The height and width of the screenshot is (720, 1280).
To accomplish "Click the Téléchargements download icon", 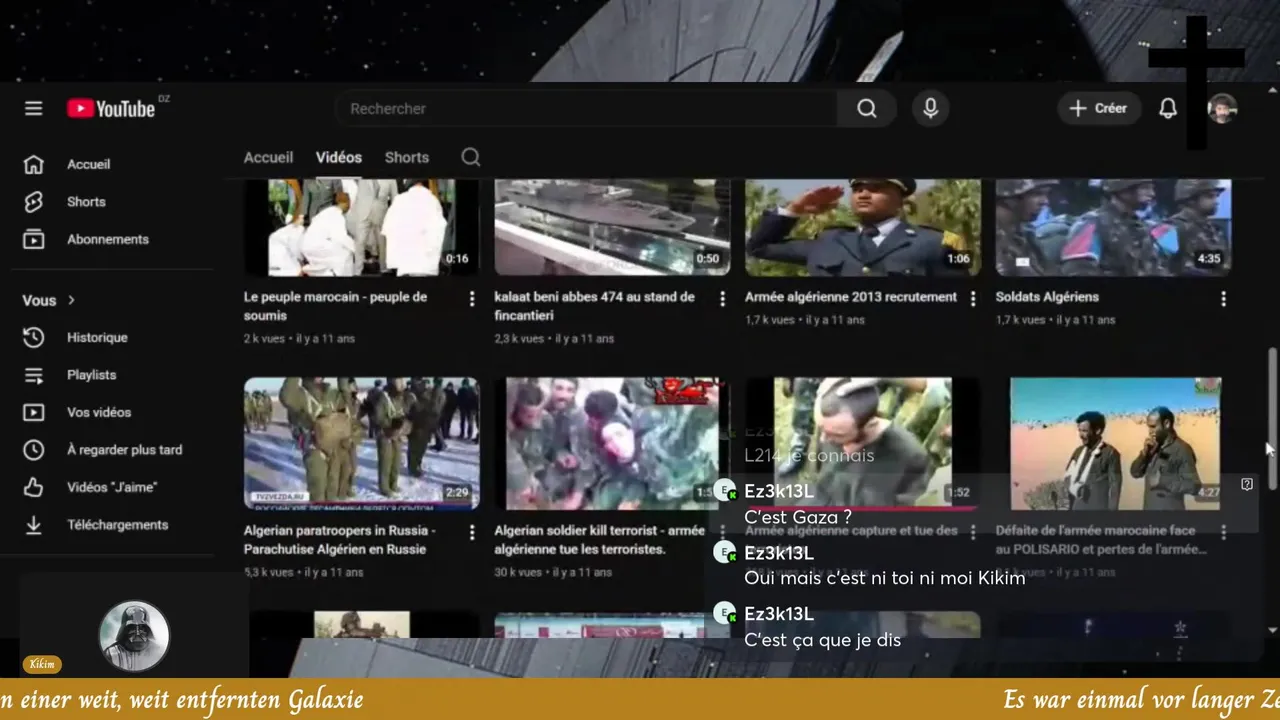I will pos(34,525).
